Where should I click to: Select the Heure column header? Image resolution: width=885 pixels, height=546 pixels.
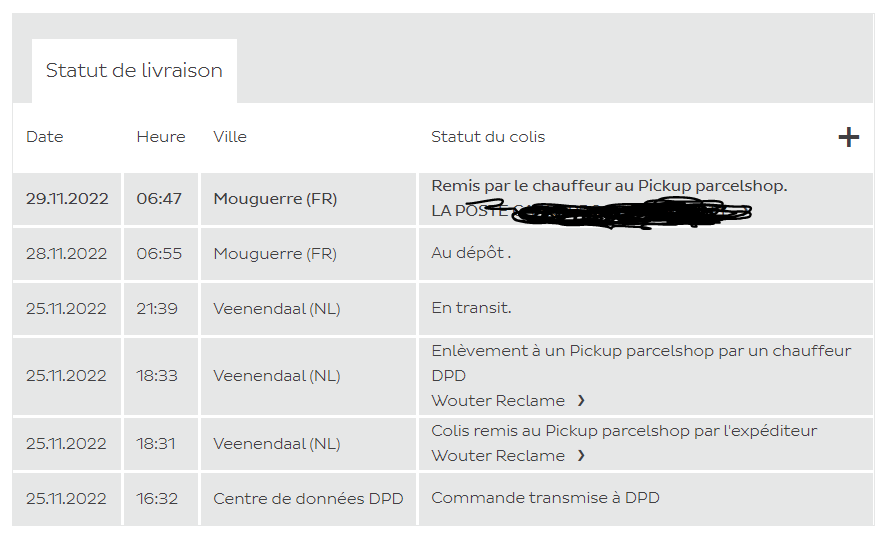pyautogui.click(x=161, y=137)
